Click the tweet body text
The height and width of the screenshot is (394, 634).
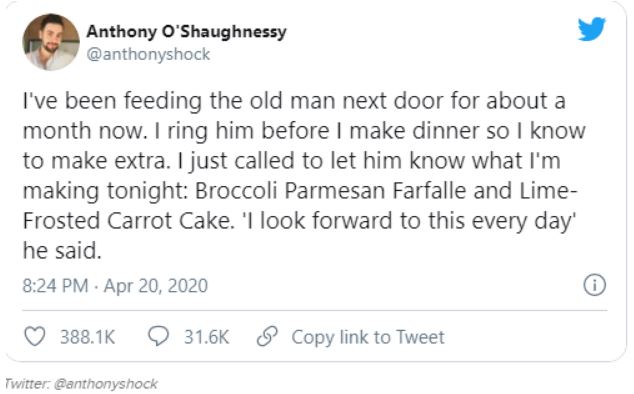coord(303,176)
